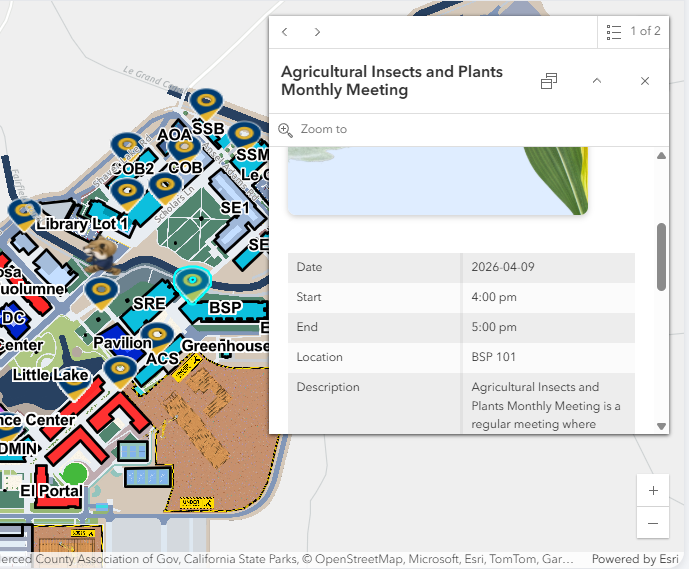Click the Little Lake label
The height and width of the screenshot is (569, 689).
coord(51,375)
